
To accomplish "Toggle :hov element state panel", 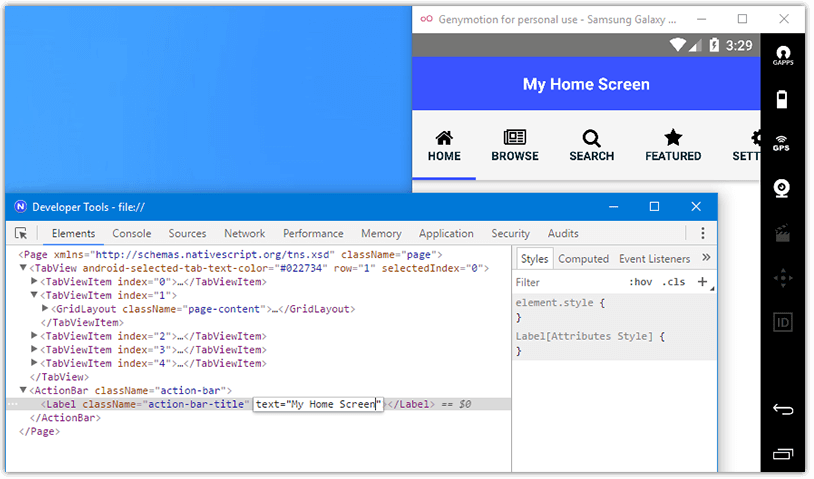I will coord(640,282).
